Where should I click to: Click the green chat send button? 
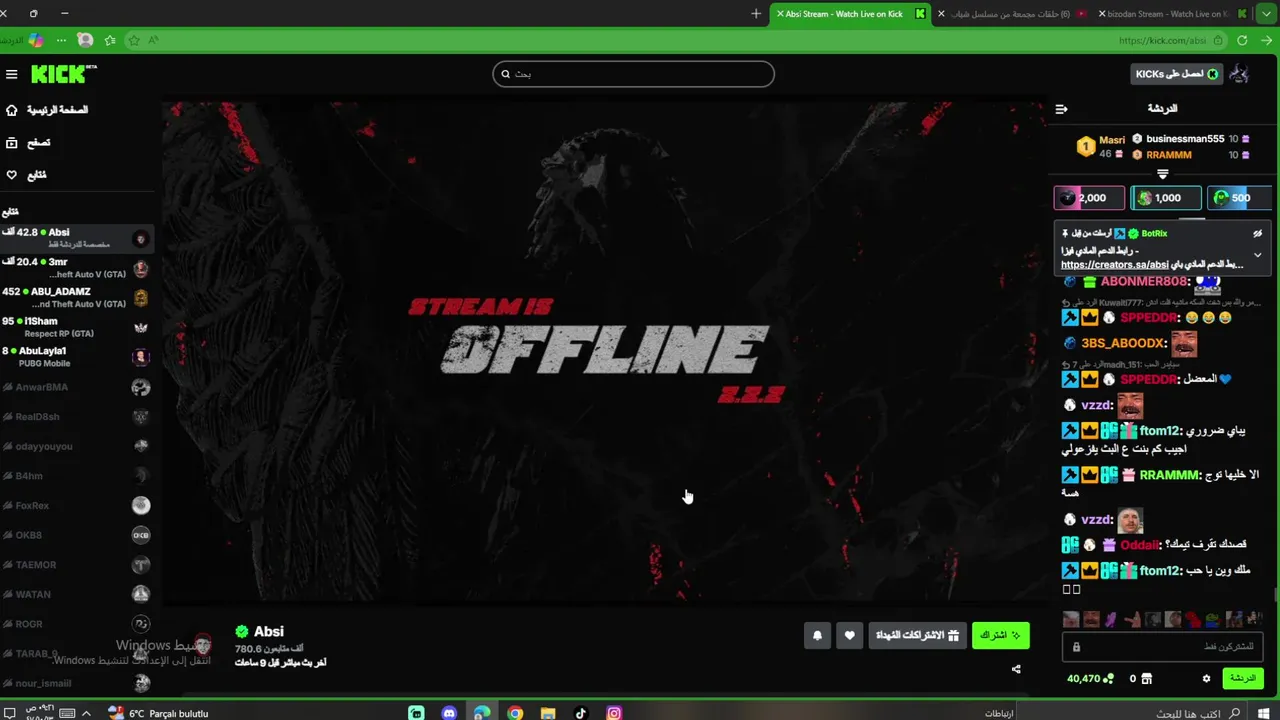click(x=1243, y=678)
